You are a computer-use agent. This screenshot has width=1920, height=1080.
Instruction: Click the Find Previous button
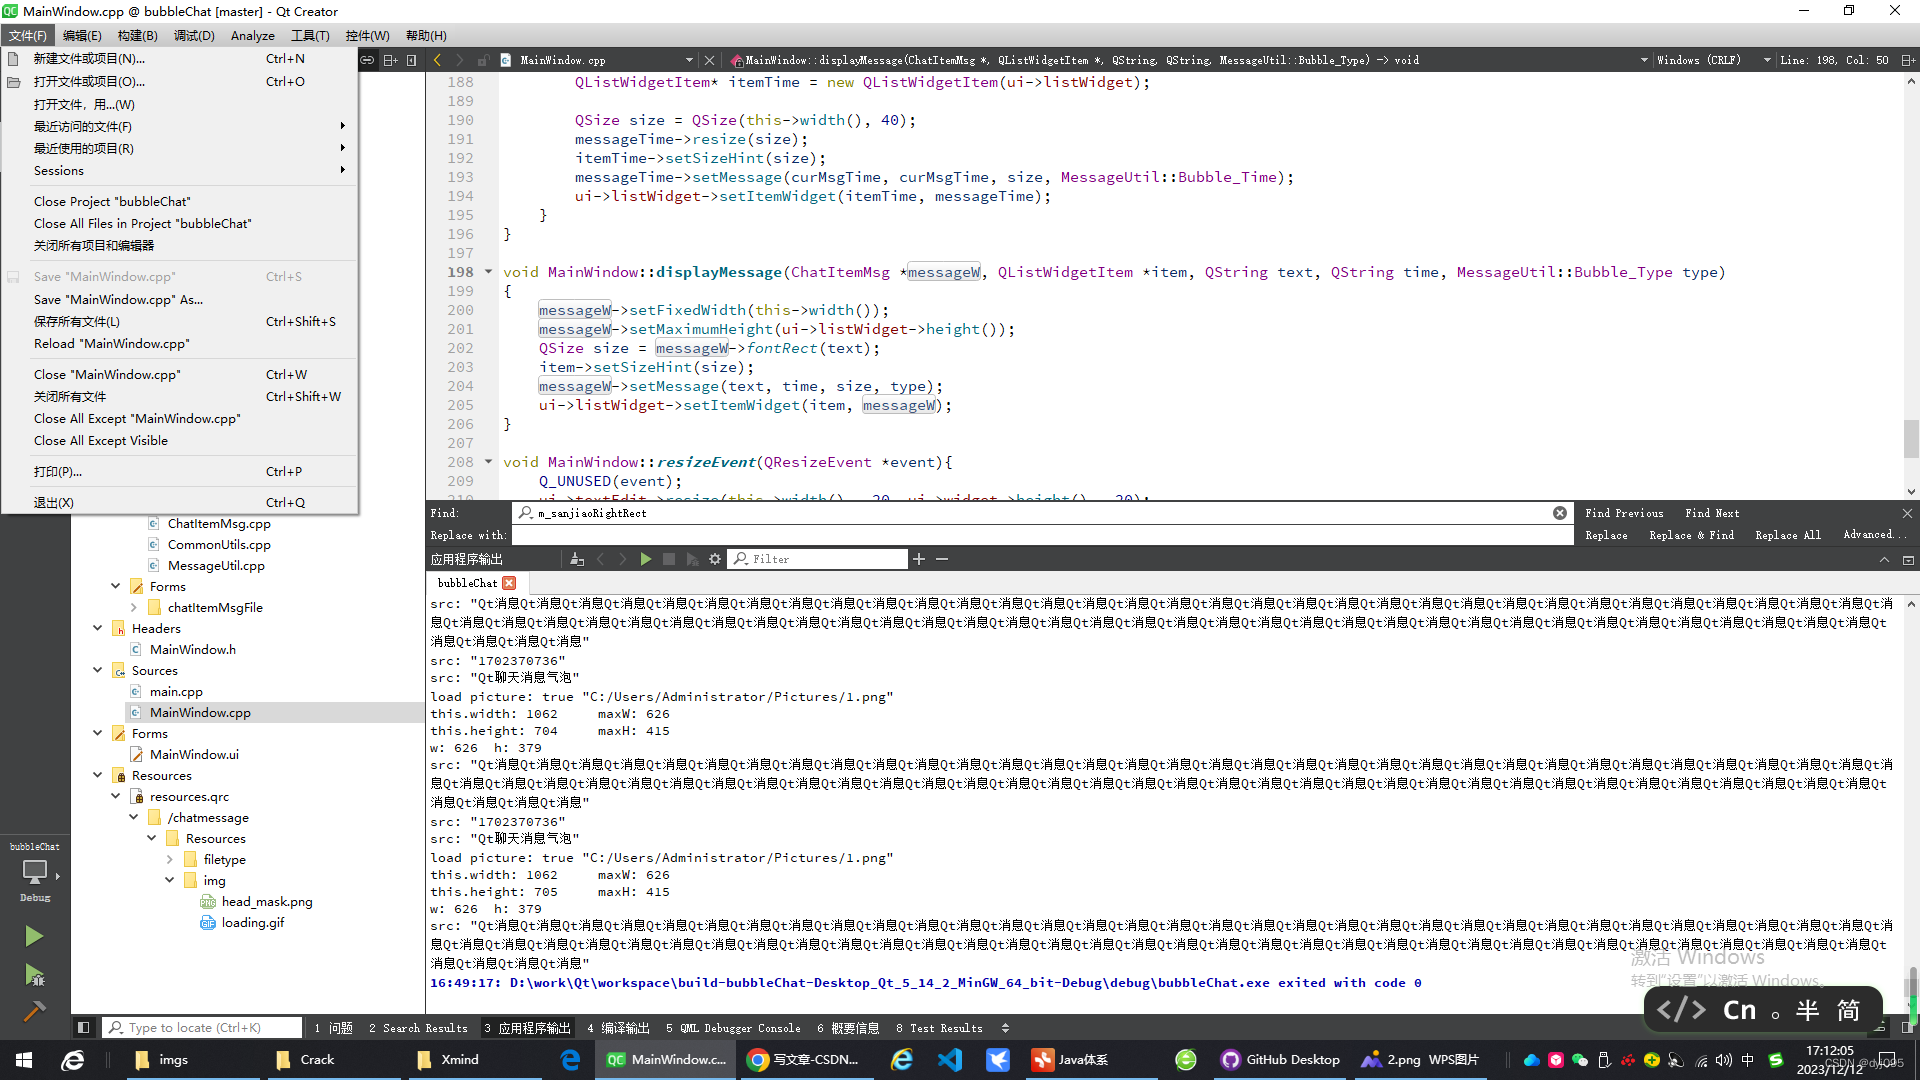(x=1624, y=513)
